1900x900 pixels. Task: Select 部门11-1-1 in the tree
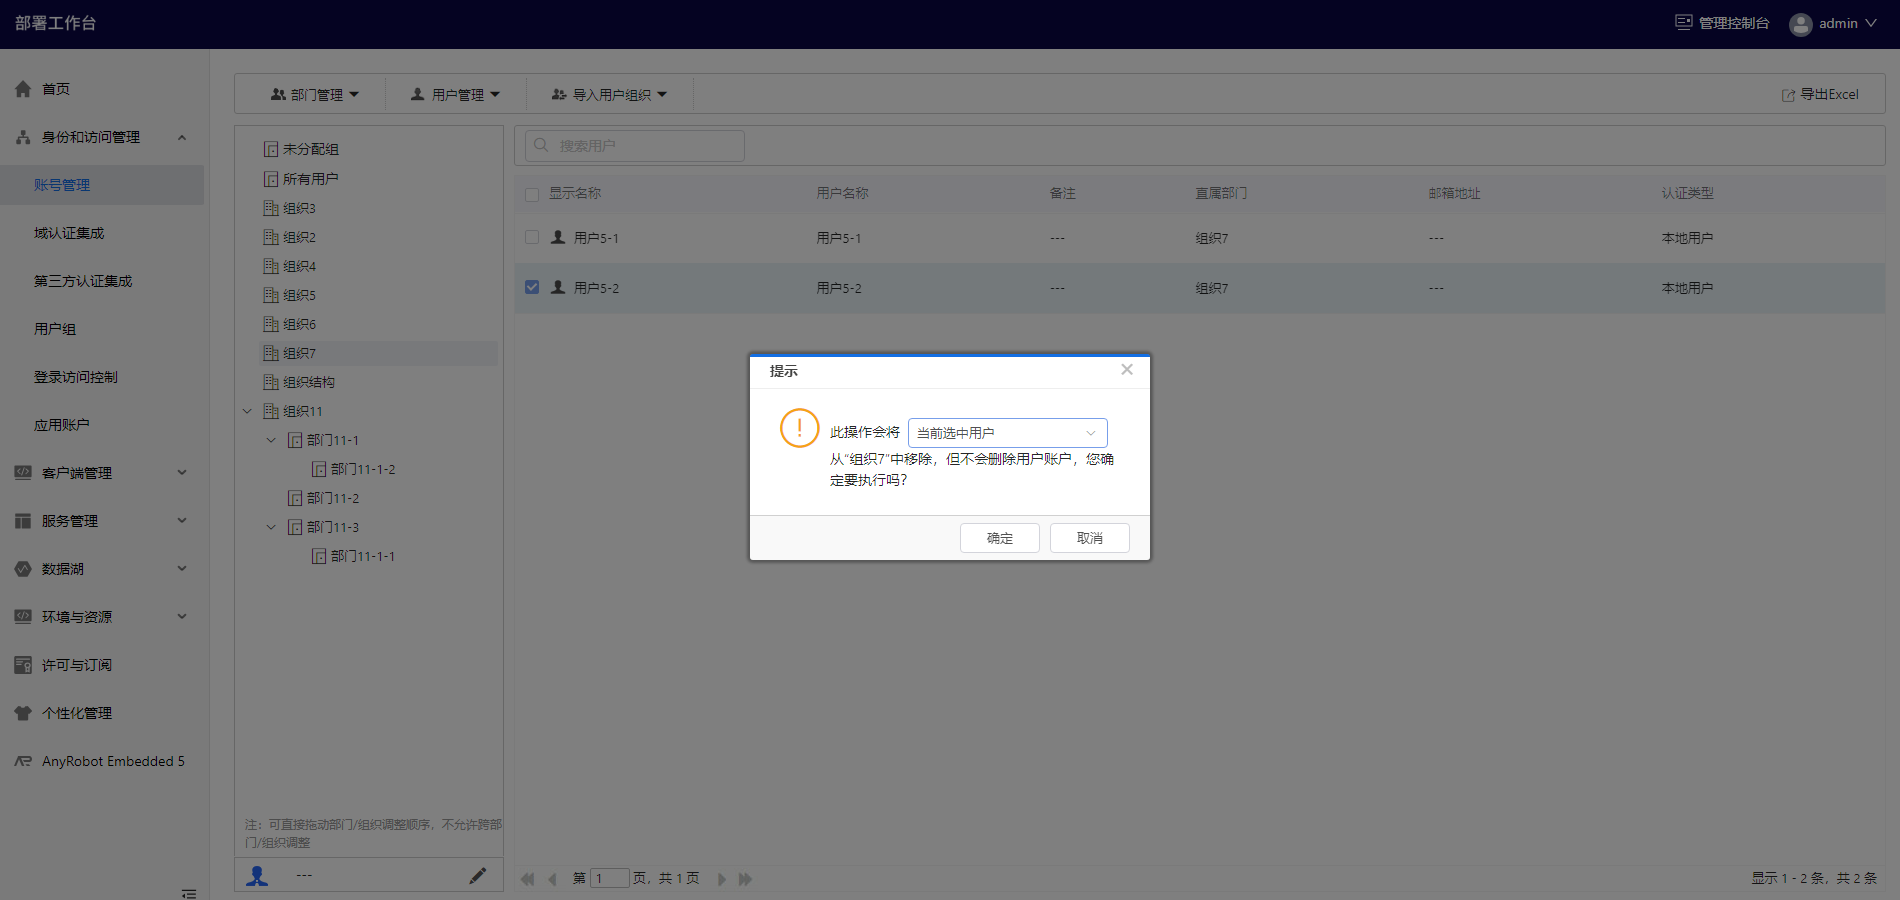(363, 556)
